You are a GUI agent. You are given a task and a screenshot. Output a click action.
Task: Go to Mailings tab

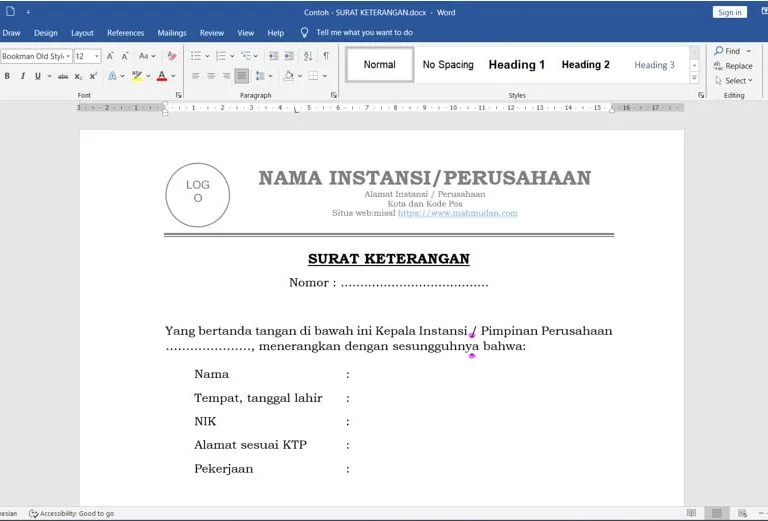tap(172, 33)
